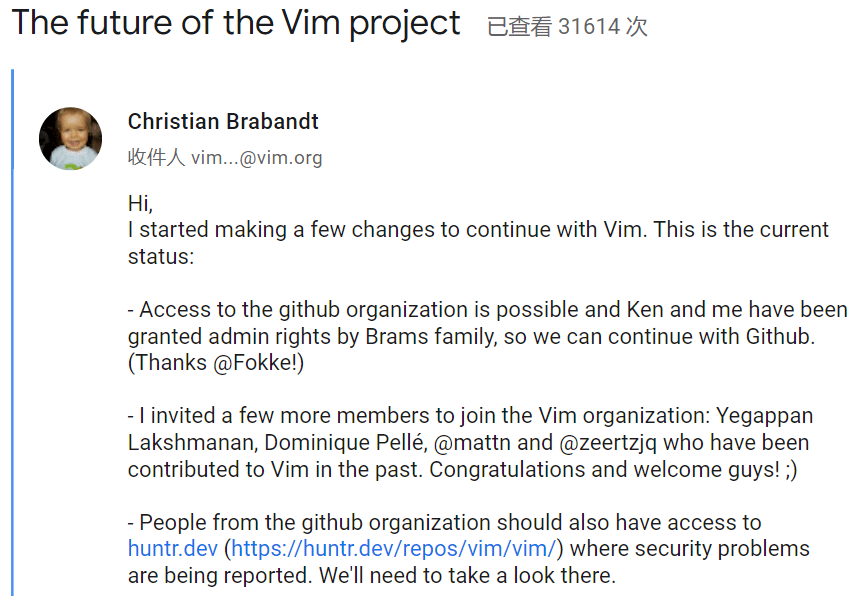Click the 已查看 31614 次 view count

567,27
